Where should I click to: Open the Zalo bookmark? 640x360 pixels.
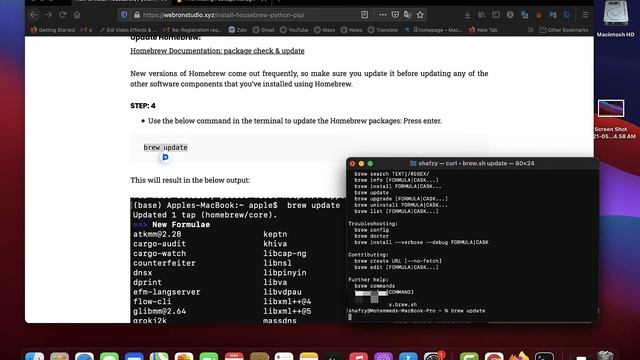pos(238,30)
